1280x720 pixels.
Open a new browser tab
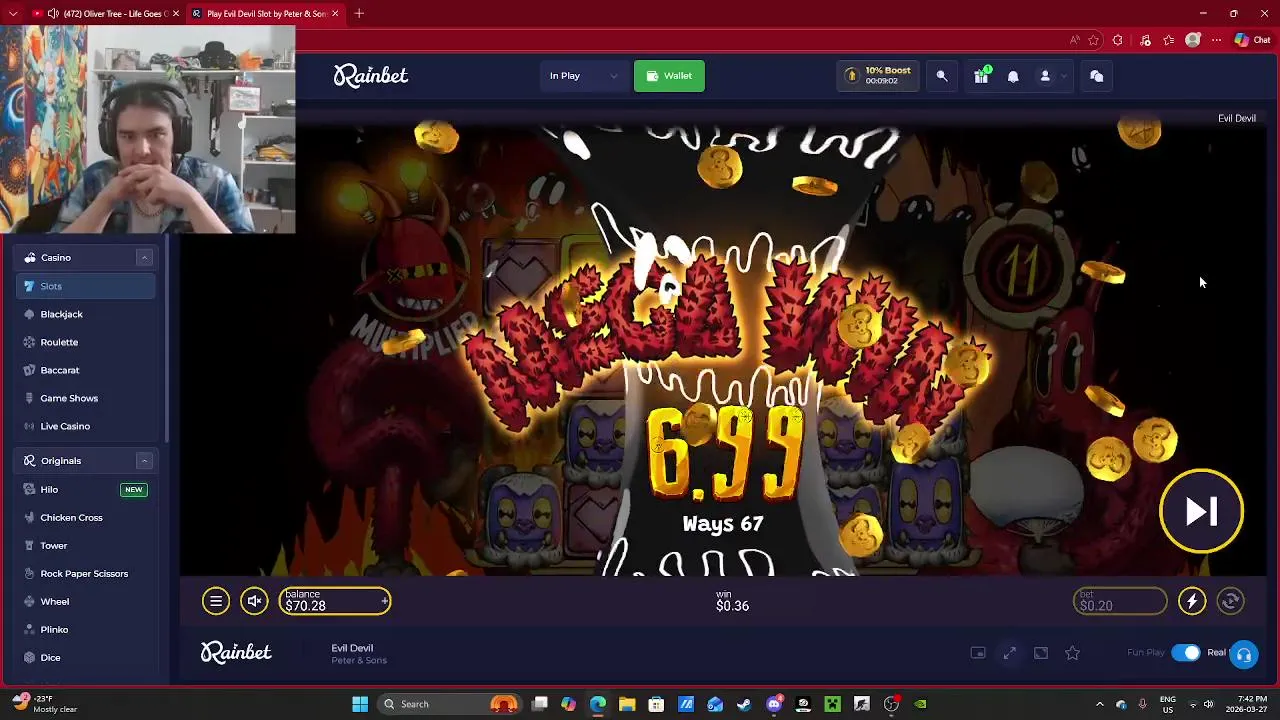(359, 13)
